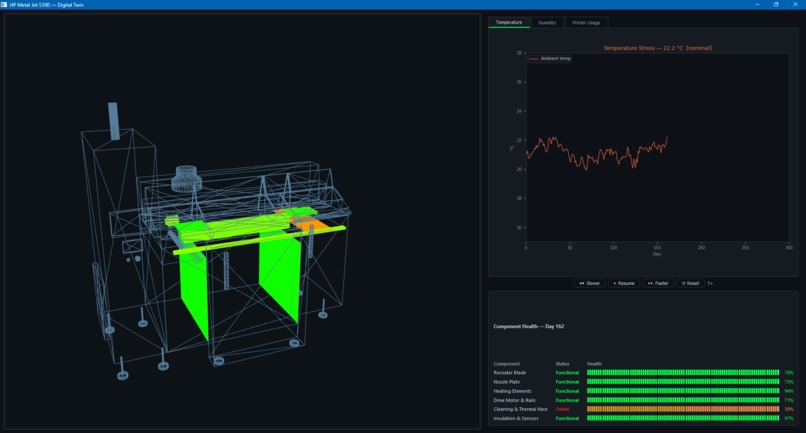The image size is (806, 433).
Task: Click the Health column header
Action: click(594, 364)
